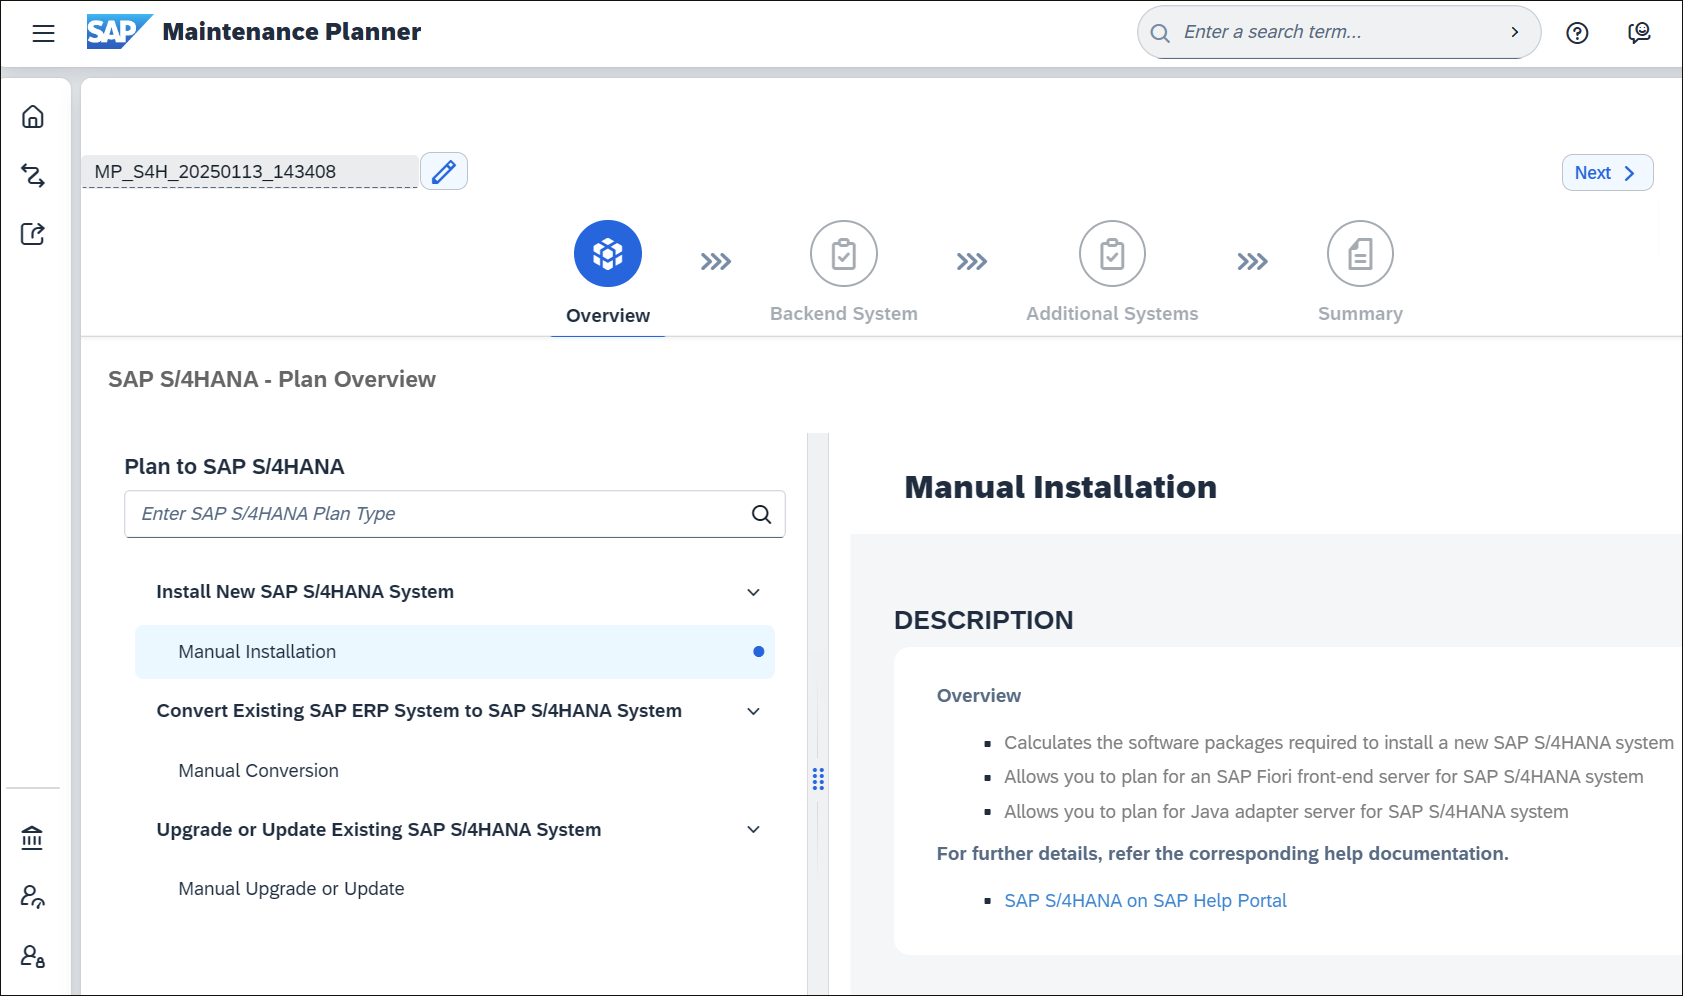Open the user headset icon in sidebar
The image size is (1683, 996).
pos(32,896)
